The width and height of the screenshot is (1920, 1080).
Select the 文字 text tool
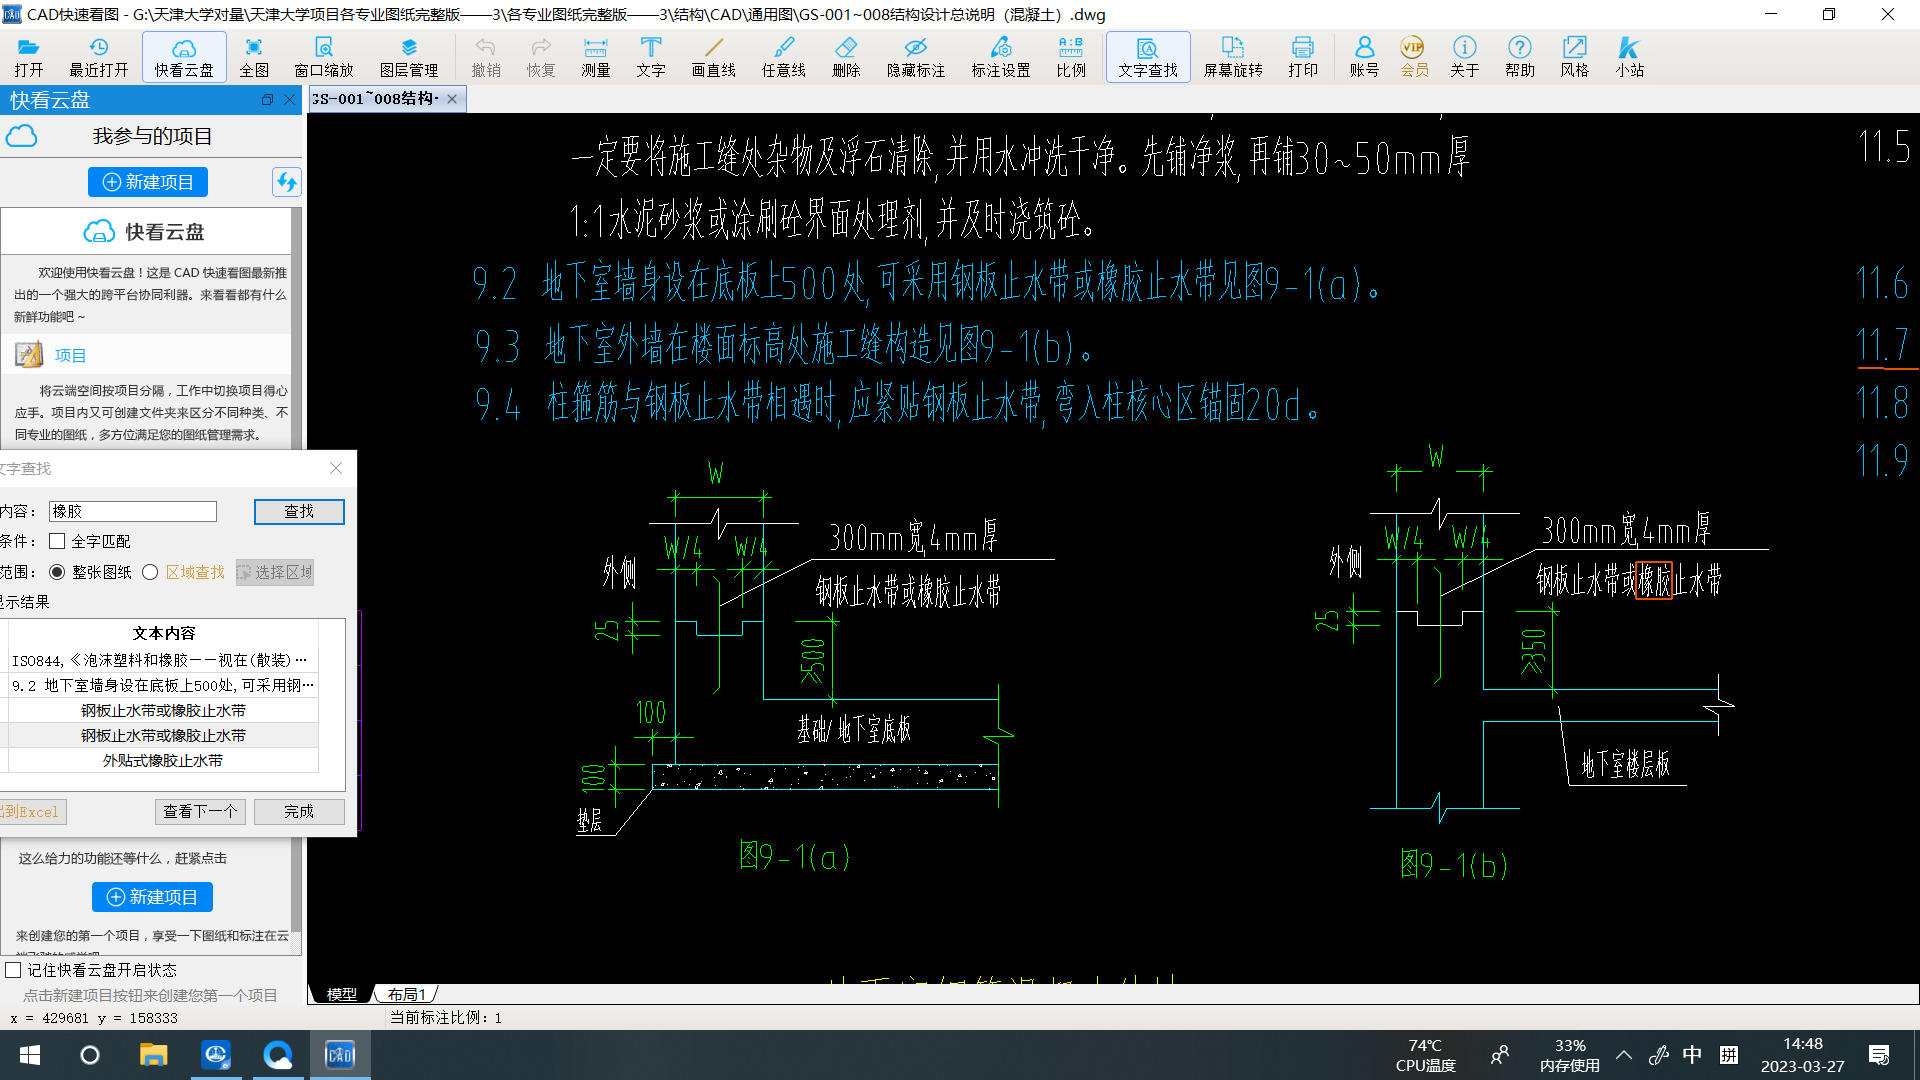coord(651,57)
